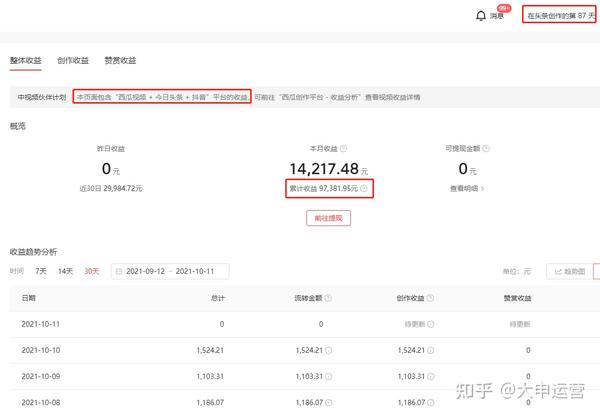The width and height of the screenshot is (600, 415).
Task: Click the 累计收益 97,381.95元 text
Action: (324, 188)
